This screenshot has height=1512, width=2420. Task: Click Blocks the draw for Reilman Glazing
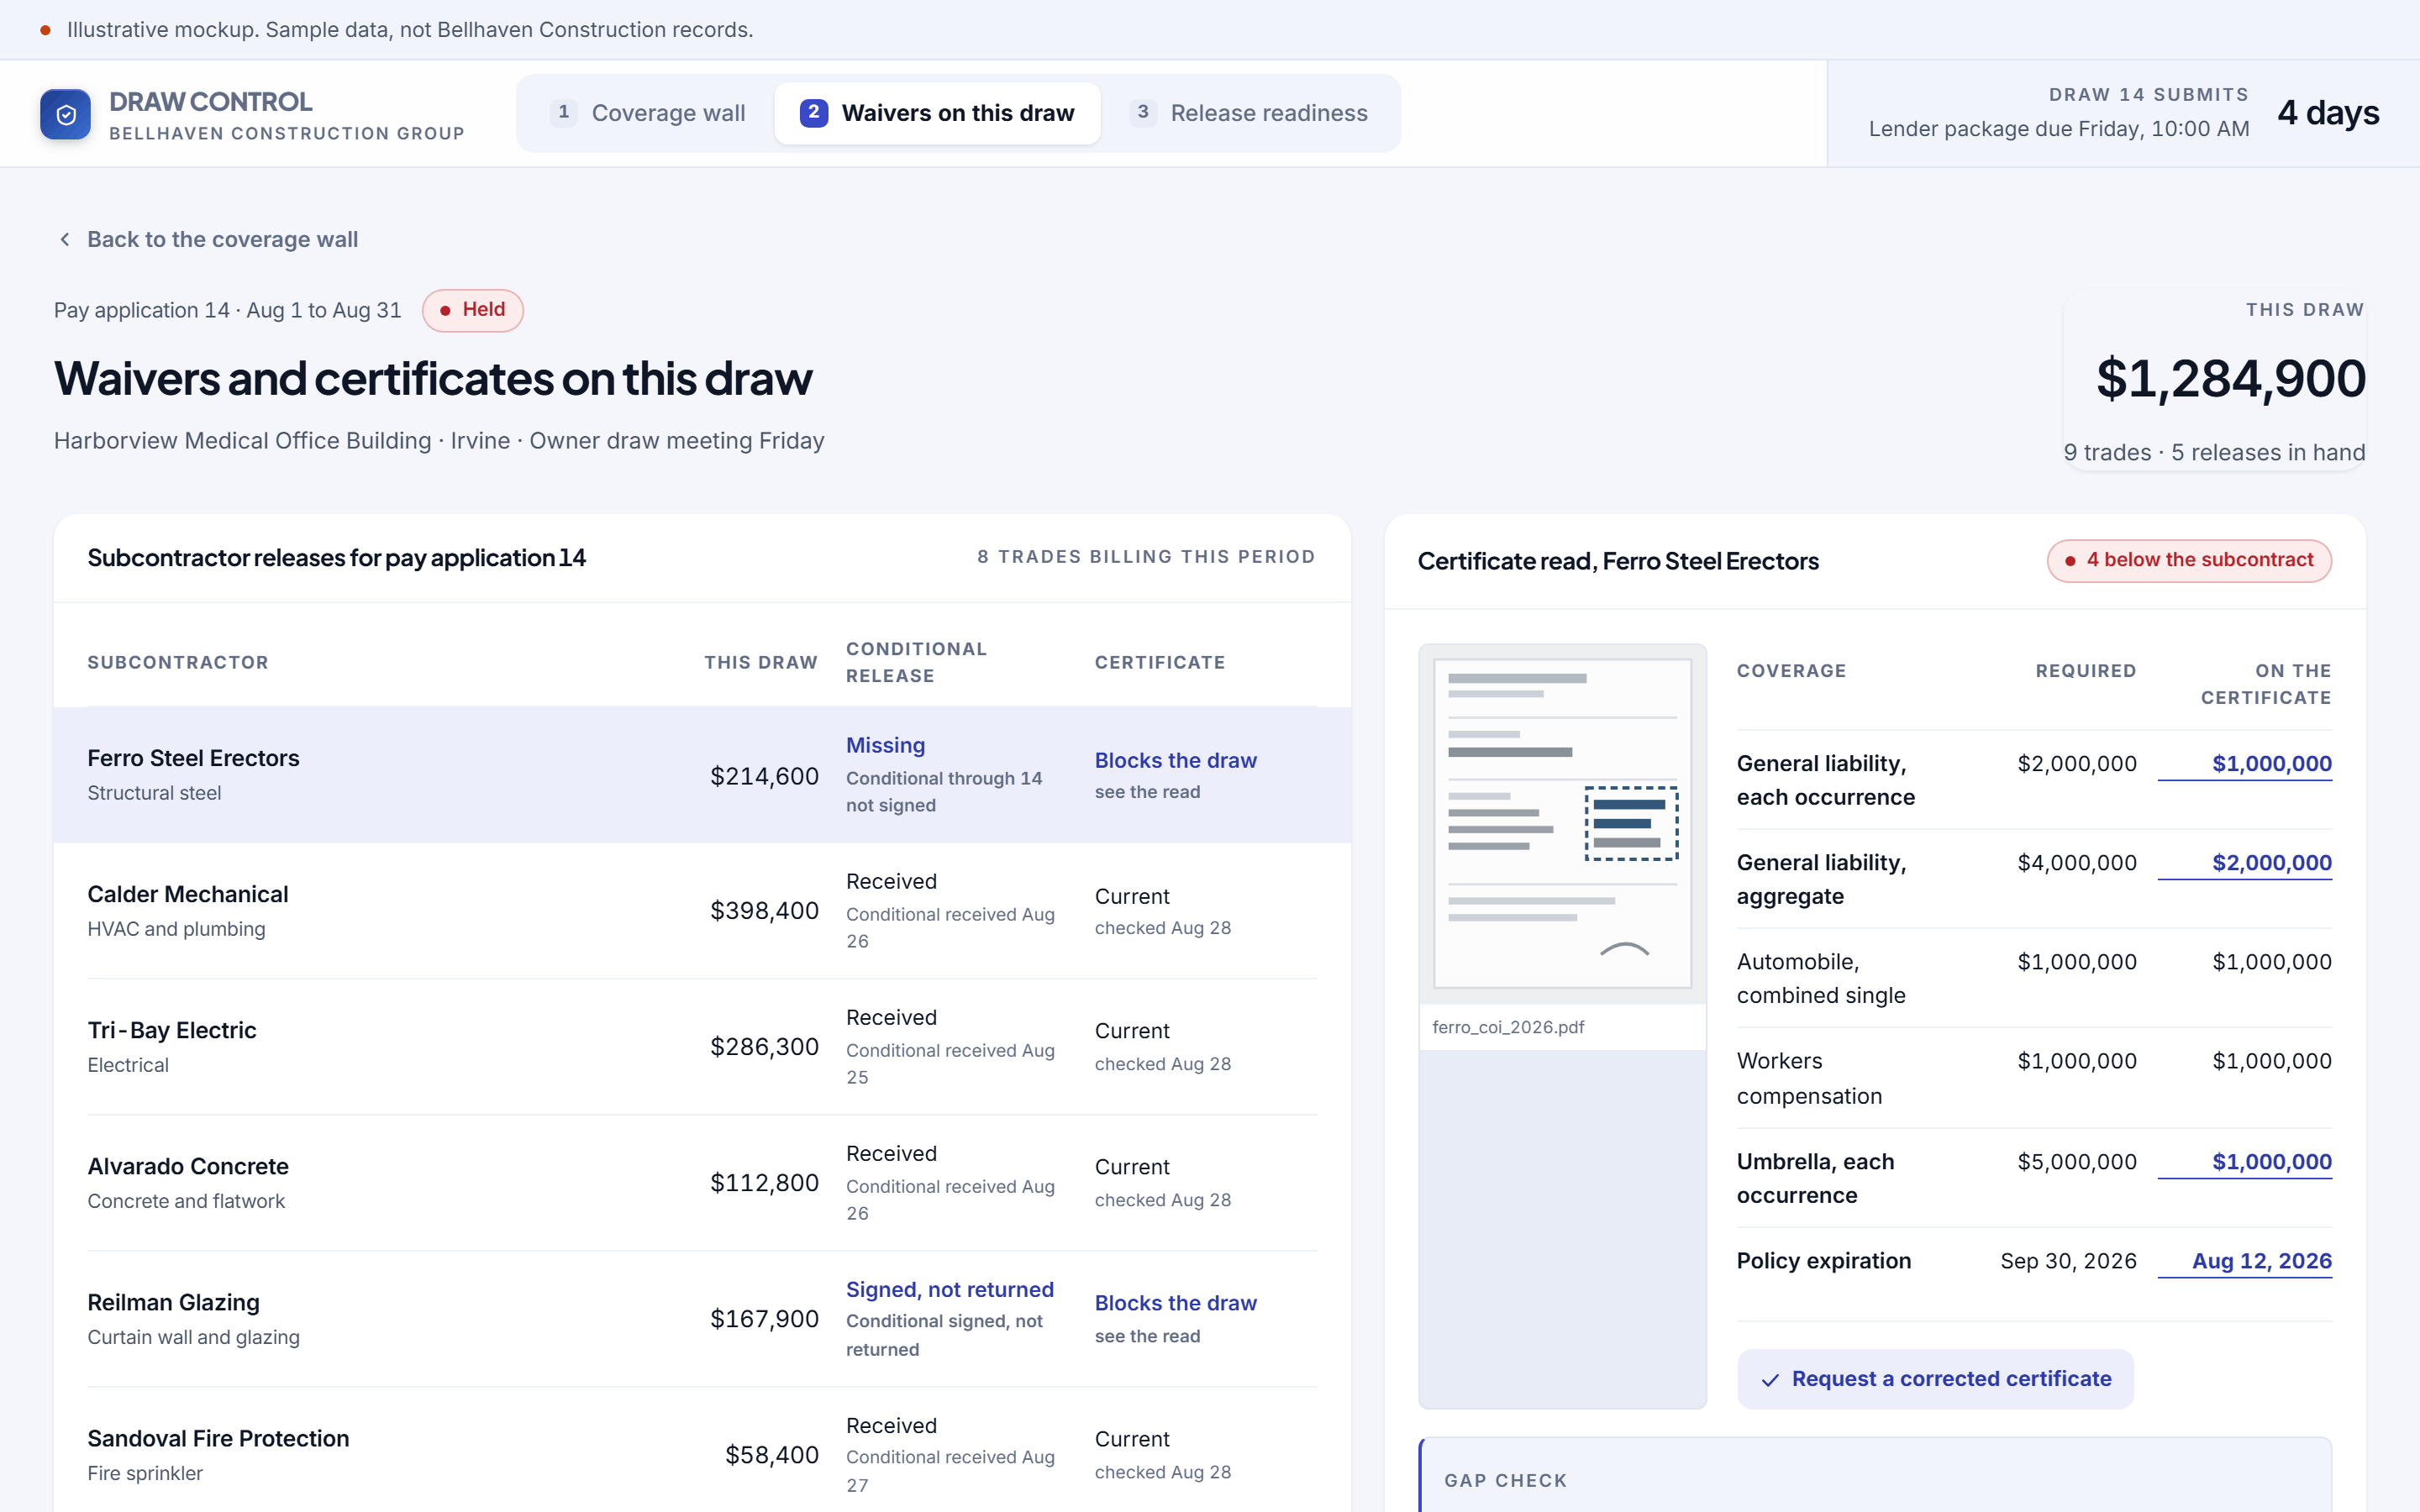(x=1175, y=1303)
